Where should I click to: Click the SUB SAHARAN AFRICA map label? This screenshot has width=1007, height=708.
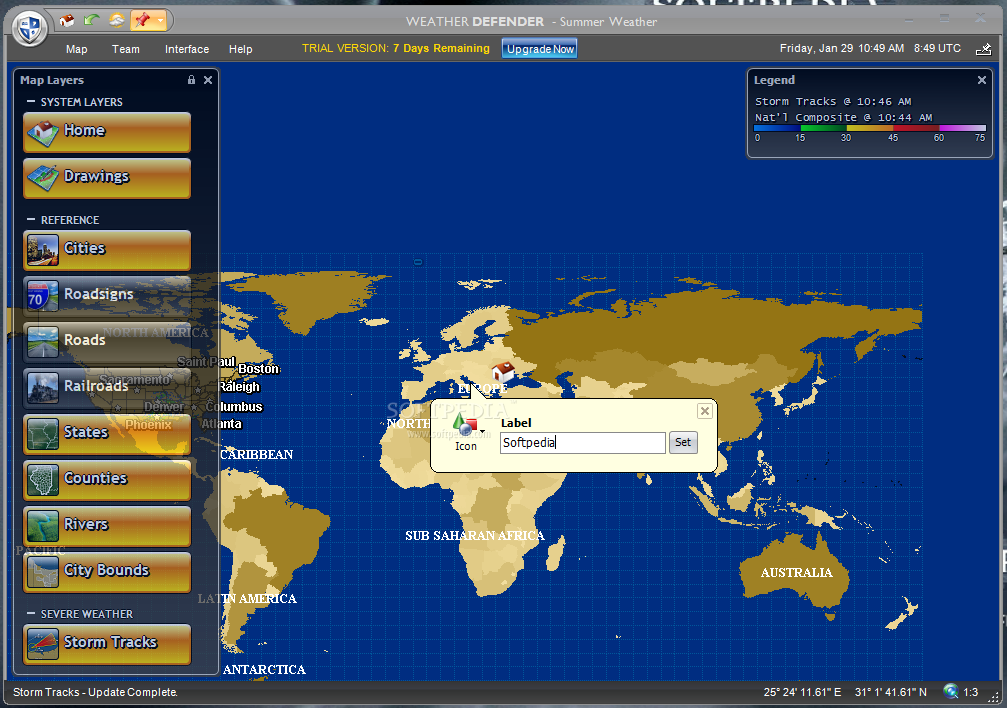475,535
